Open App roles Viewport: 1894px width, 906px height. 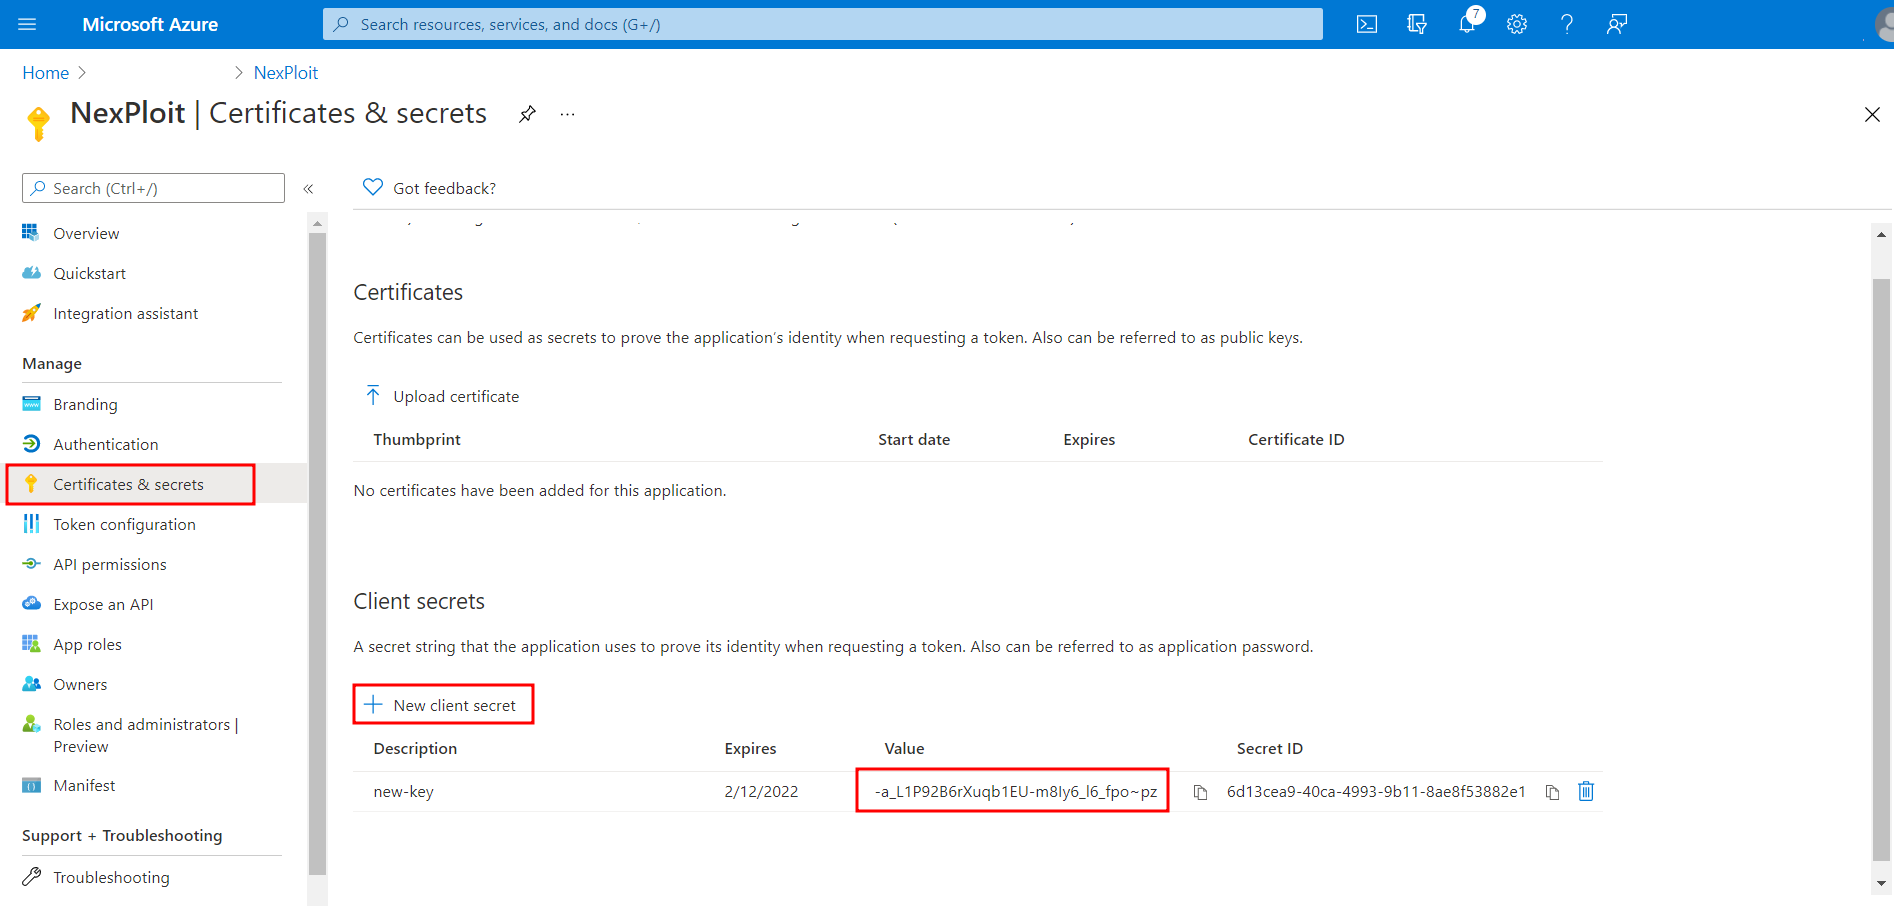click(87, 644)
